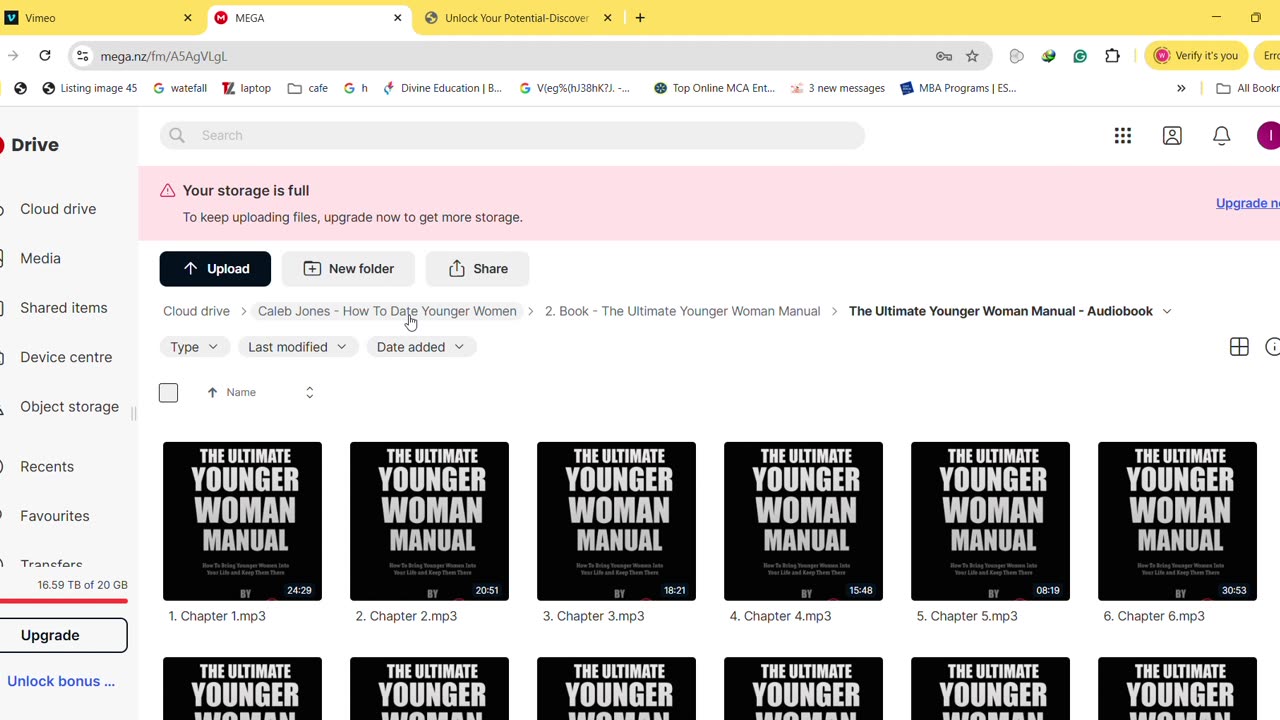Click the storage usage progress bar
The image size is (1280, 720).
(64, 601)
